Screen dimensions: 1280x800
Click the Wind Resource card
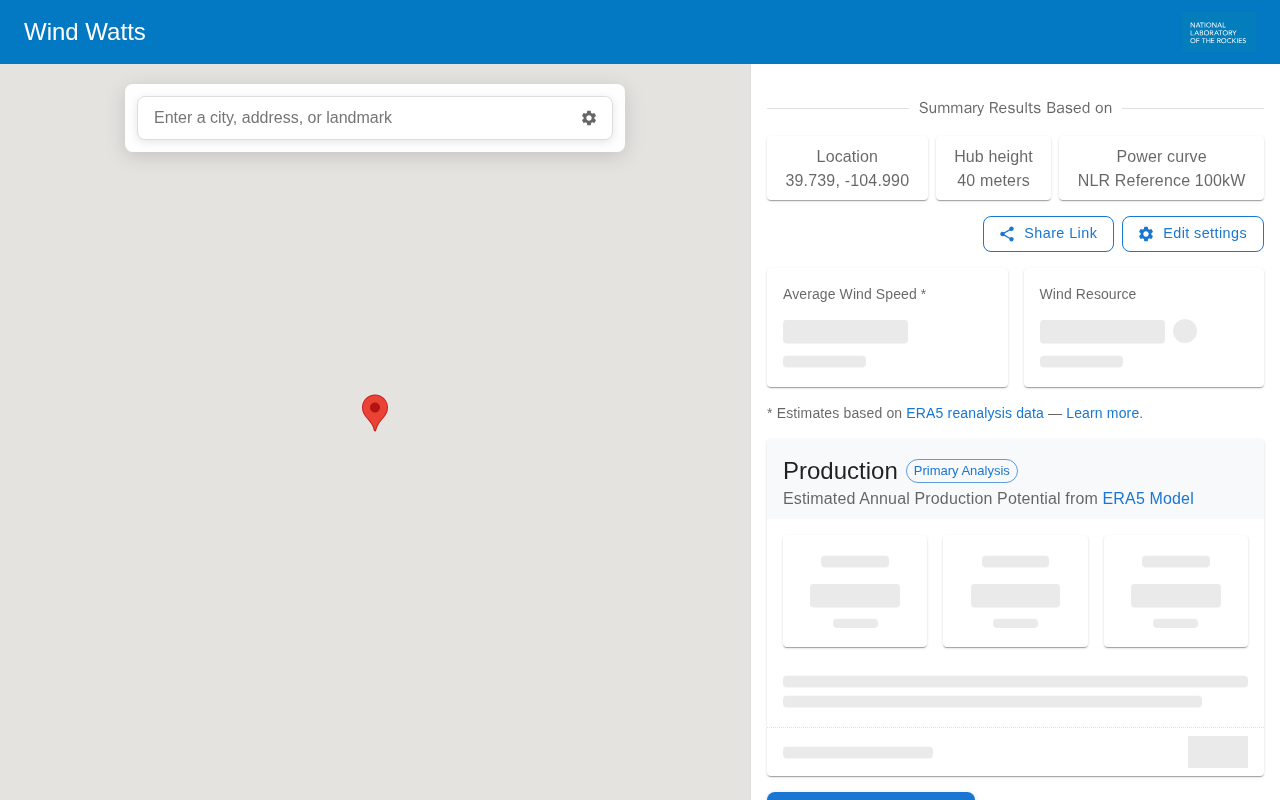(x=1144, y=327)
